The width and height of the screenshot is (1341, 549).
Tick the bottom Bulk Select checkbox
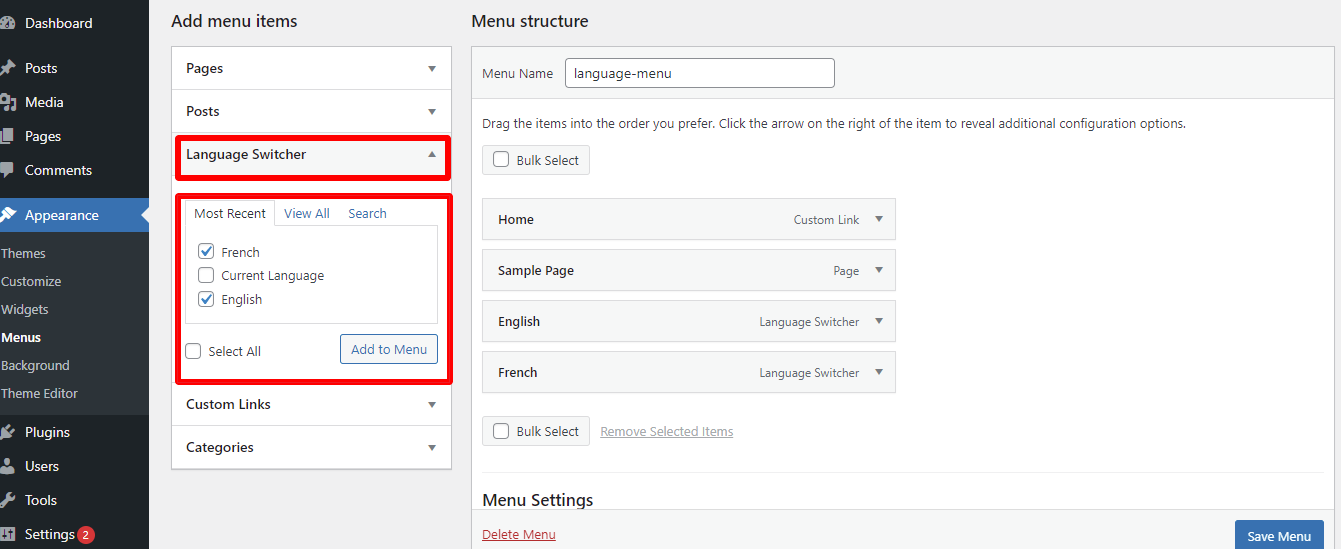[x=501, y=431]
